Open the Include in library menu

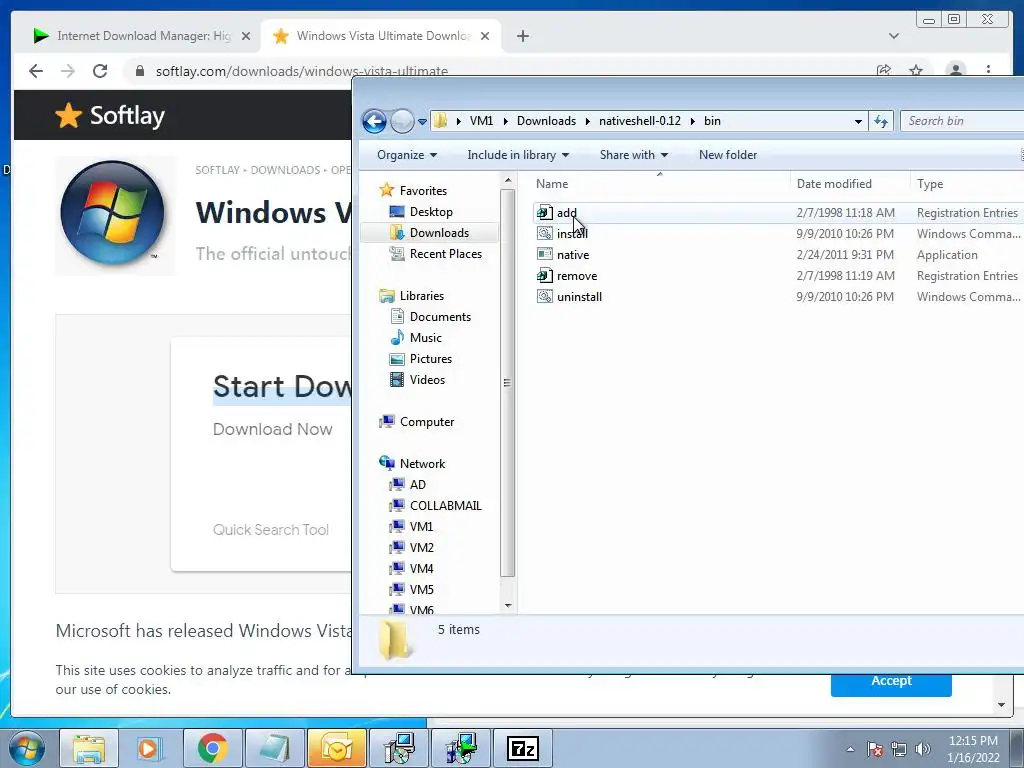[x=518, y=155]
